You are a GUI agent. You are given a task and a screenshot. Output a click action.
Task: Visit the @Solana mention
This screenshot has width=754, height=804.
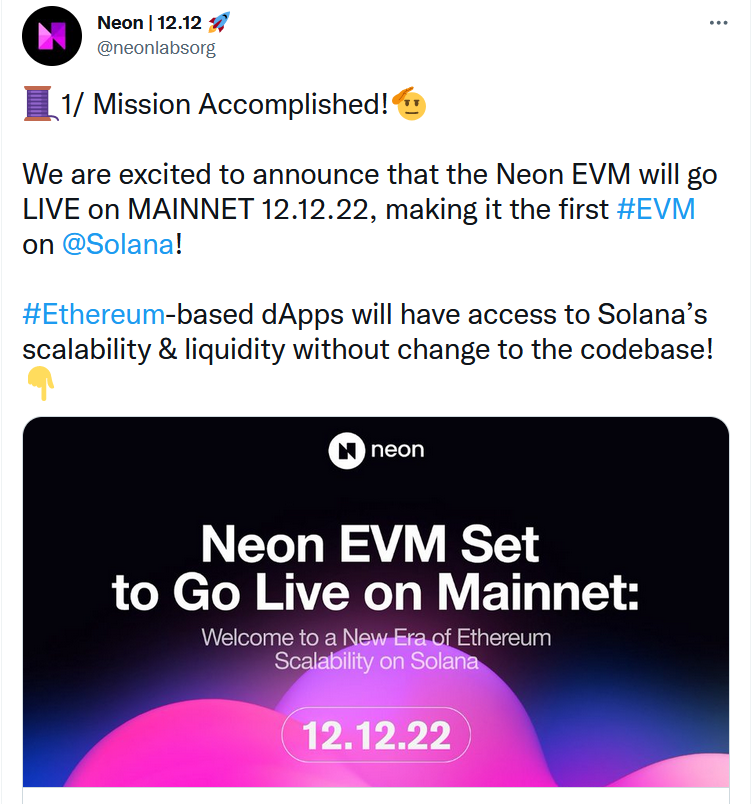click(118, 244)
